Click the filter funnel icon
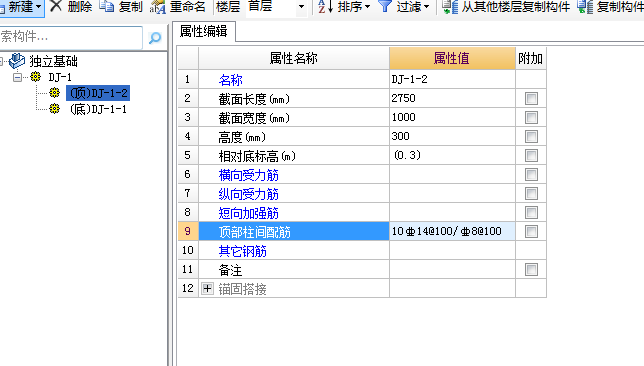 [384, 7]
